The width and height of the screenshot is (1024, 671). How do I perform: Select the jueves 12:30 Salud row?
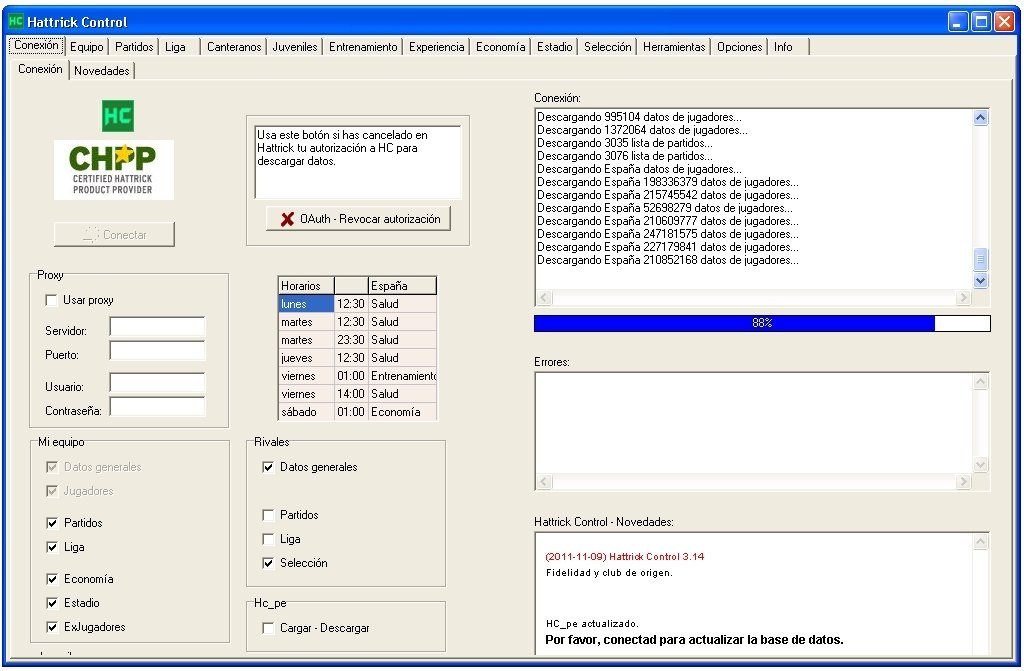coord(357,358)
